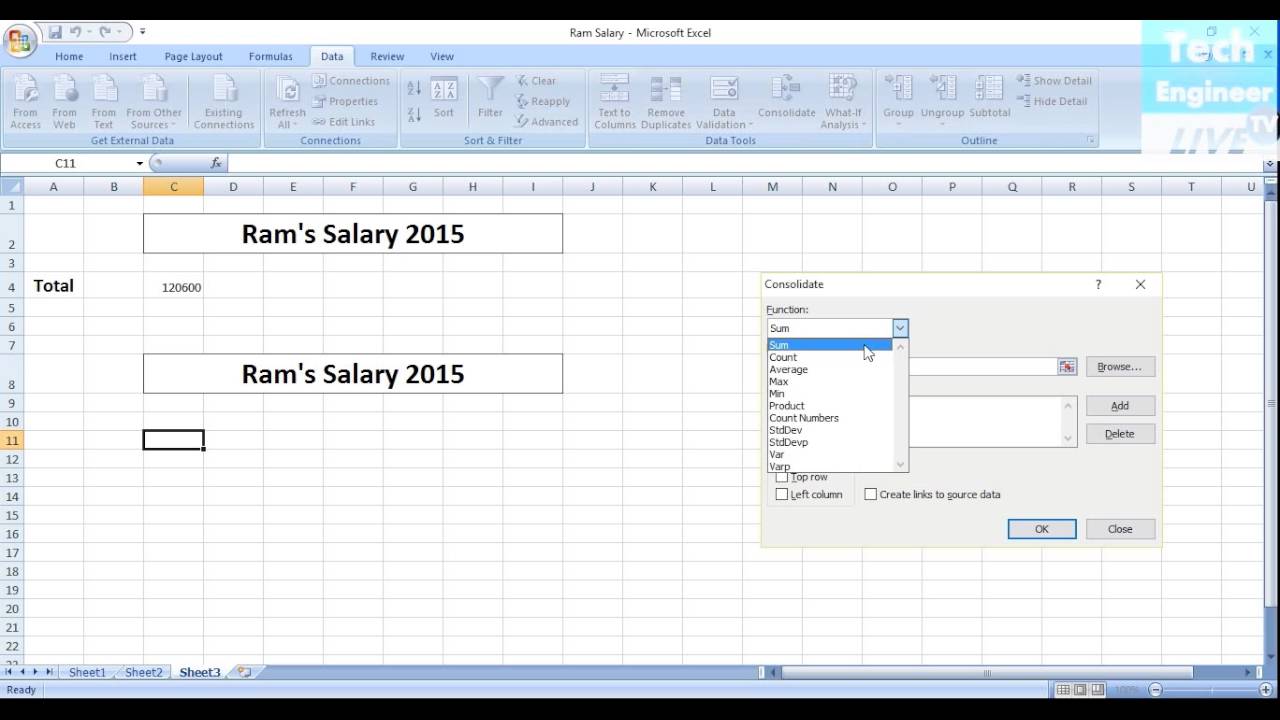Click the insert worksheet tab icon
Screen dimensions: 1280x720
[x=244, y=672]
